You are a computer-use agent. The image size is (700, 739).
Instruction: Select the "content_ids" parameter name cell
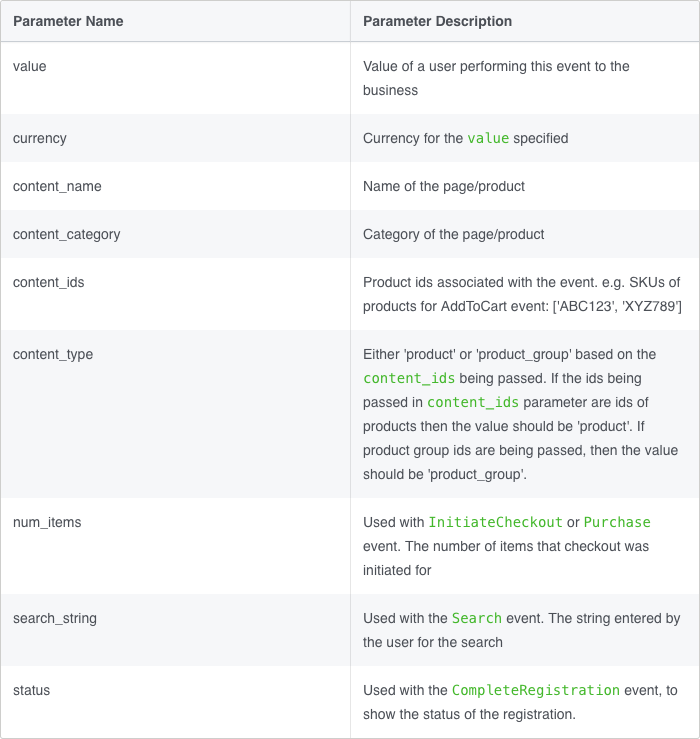(49, 282)
